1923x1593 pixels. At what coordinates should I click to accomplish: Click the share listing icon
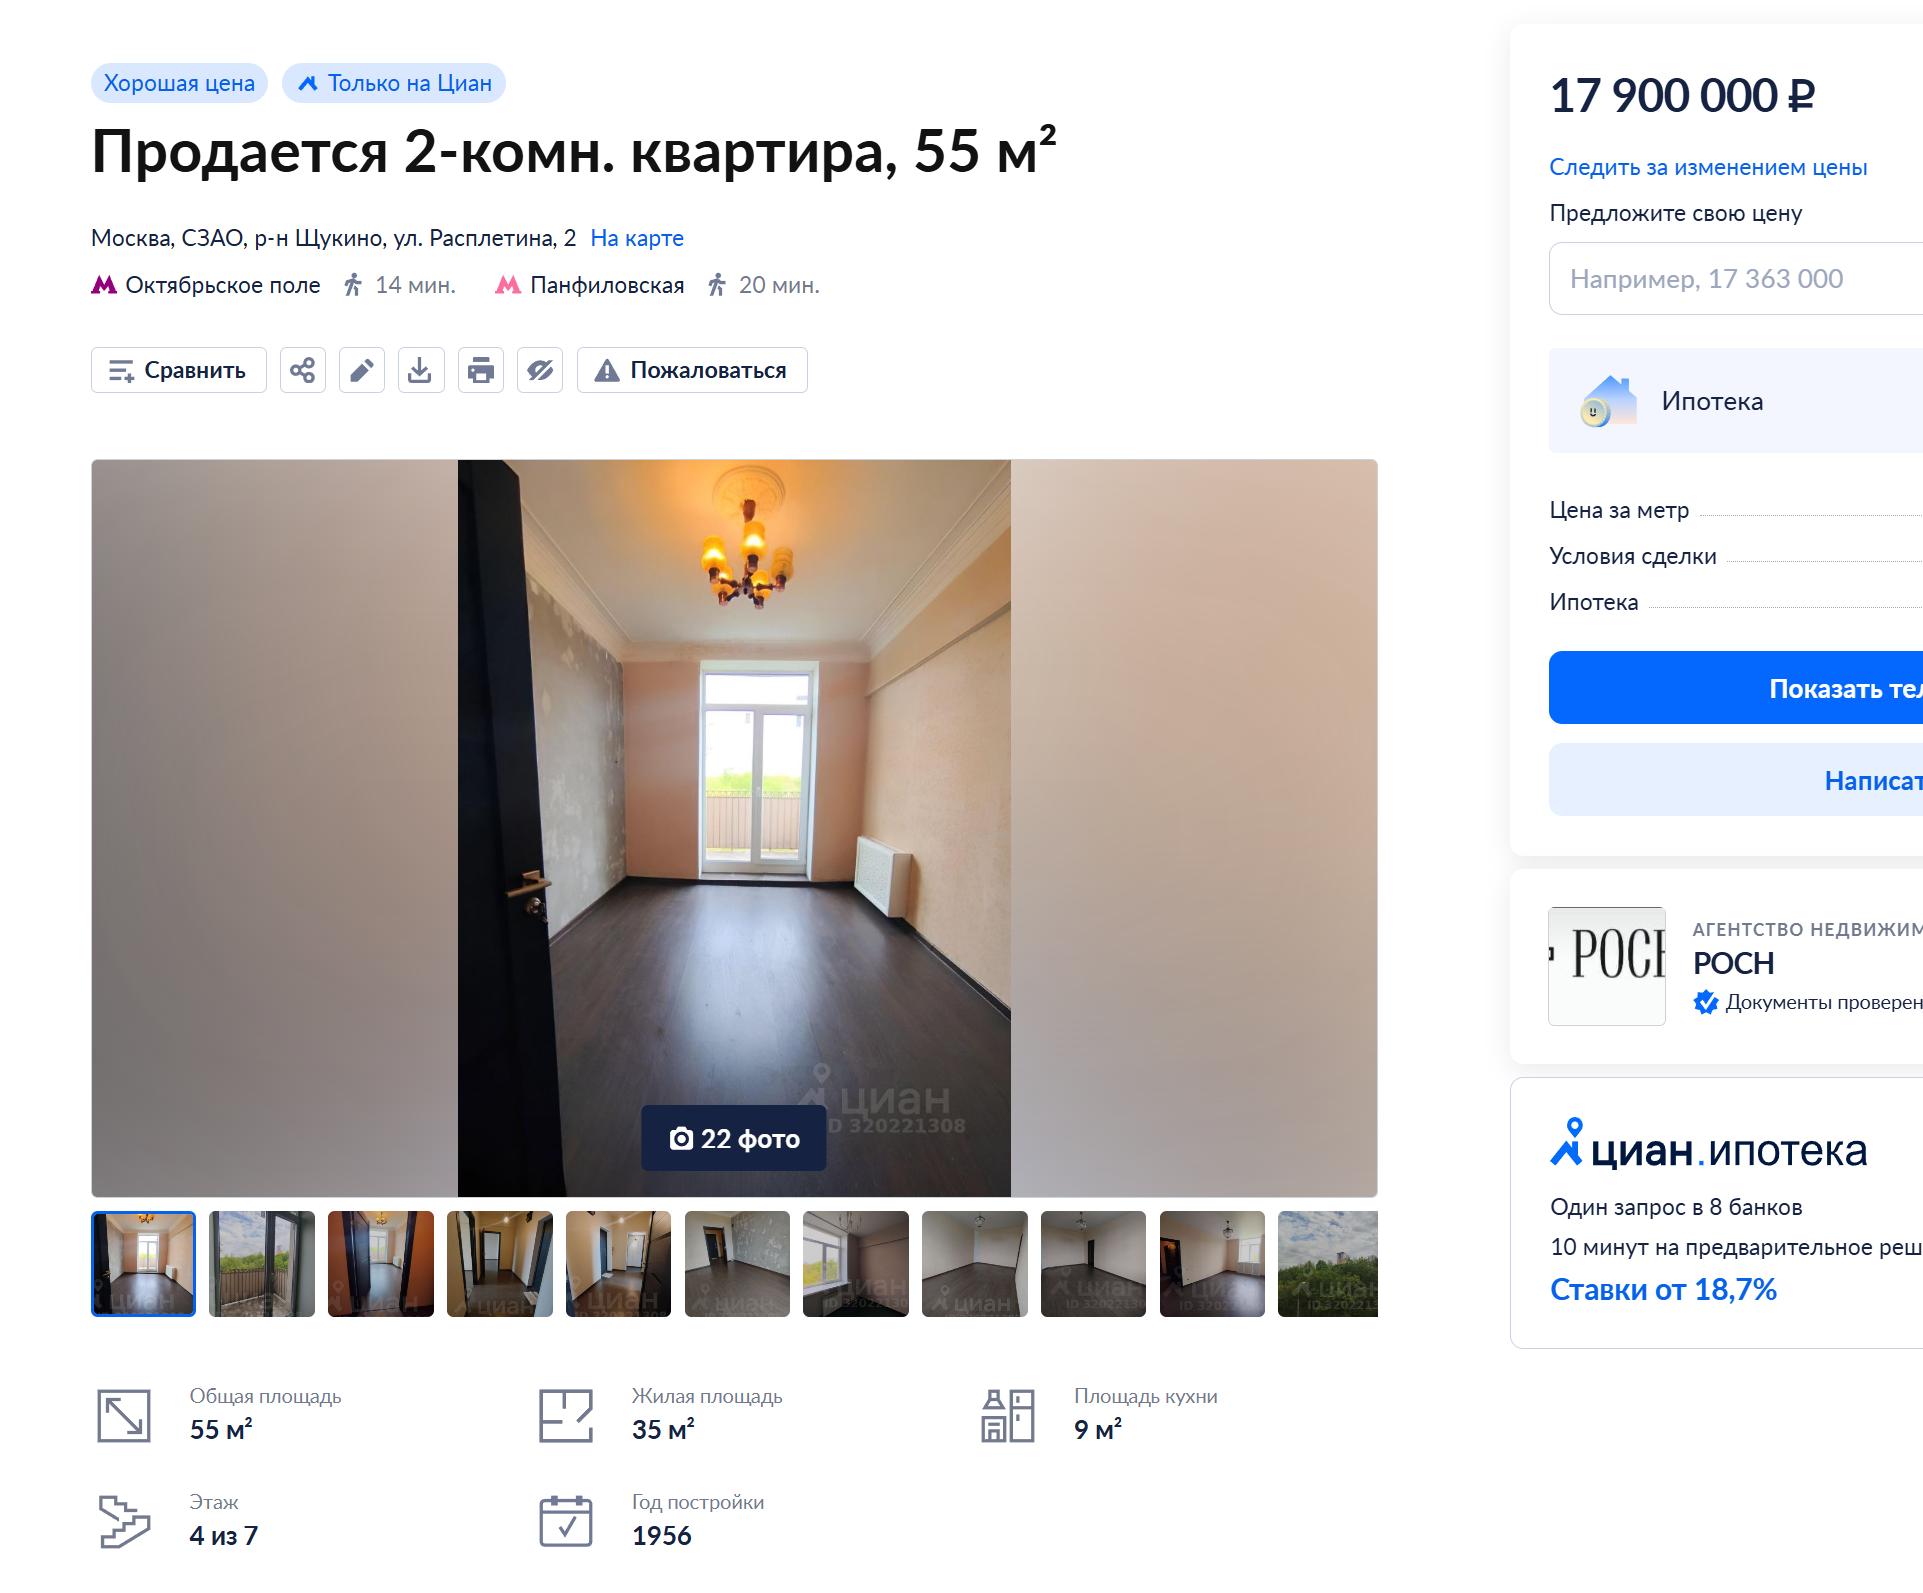pos(303,370)
